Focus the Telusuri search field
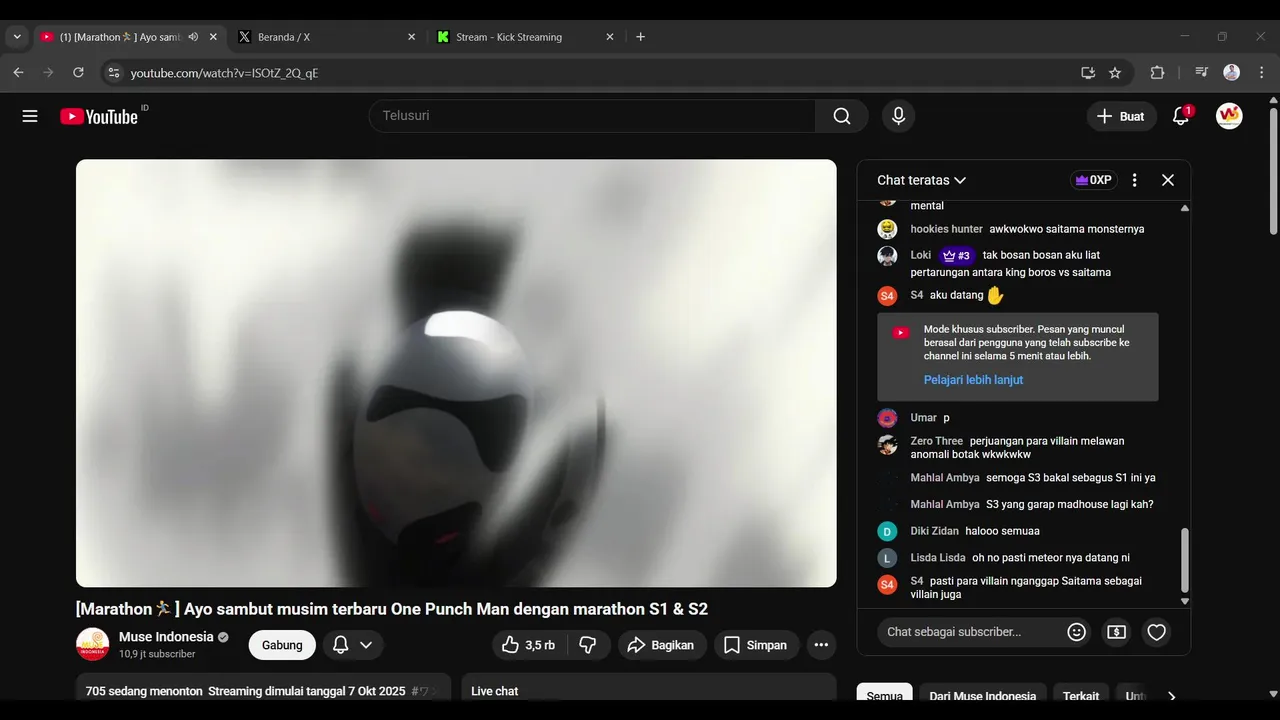Image resolution: width=1280 pixels, height=720 pixels. click(592, 116)
